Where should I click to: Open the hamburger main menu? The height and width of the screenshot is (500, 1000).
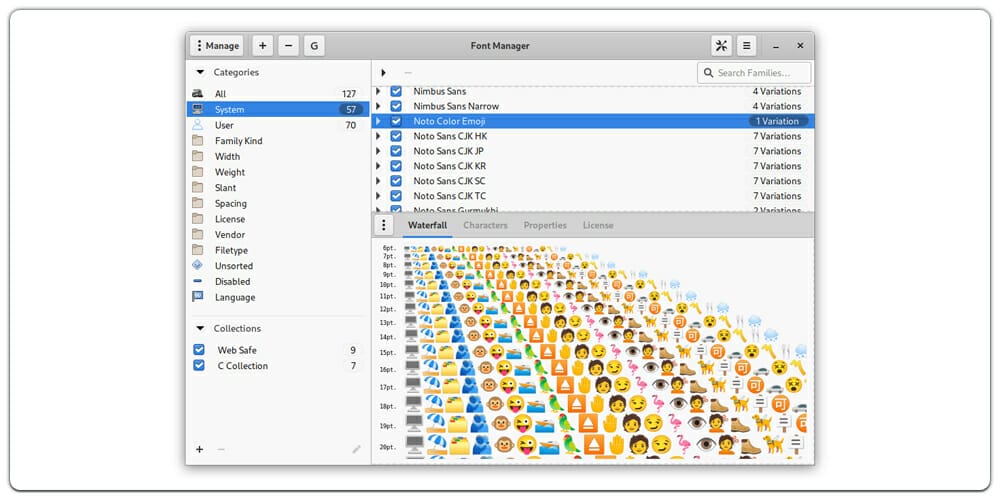pyautogui.click(x=747, y=46)
